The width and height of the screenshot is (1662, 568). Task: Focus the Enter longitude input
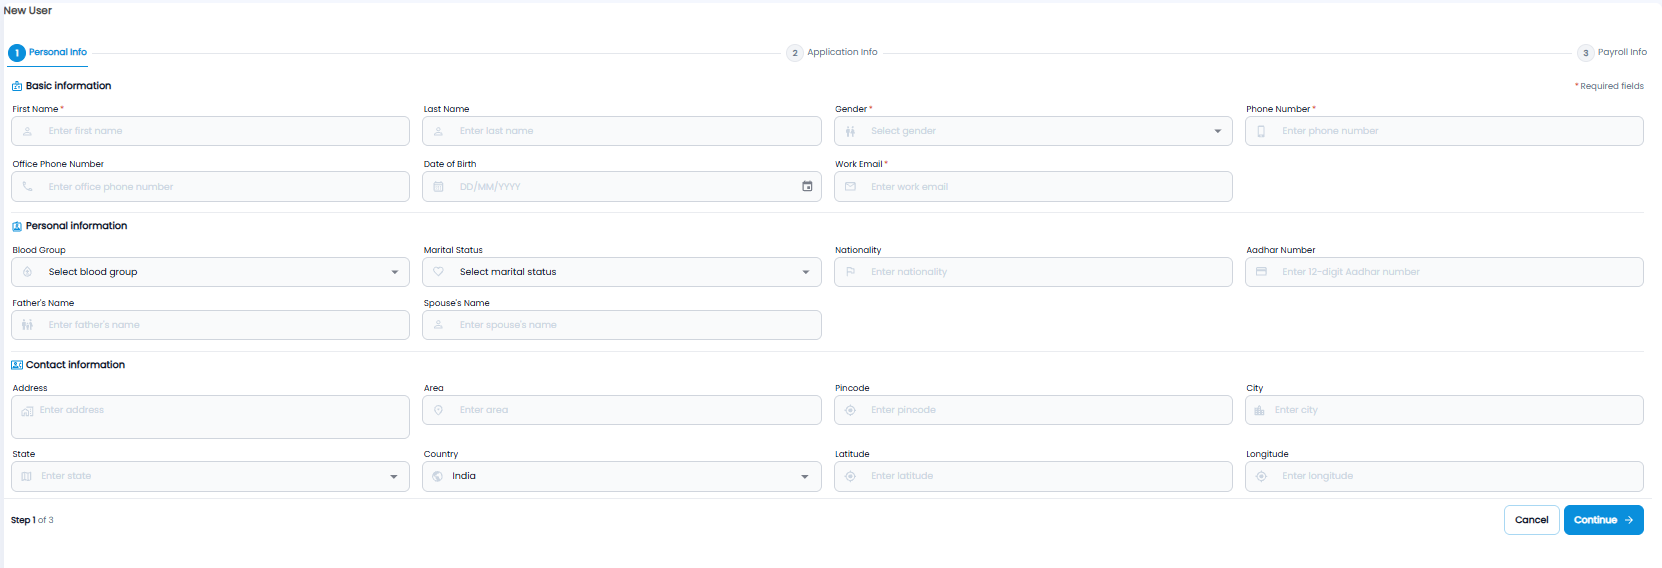click(1444, 477)
